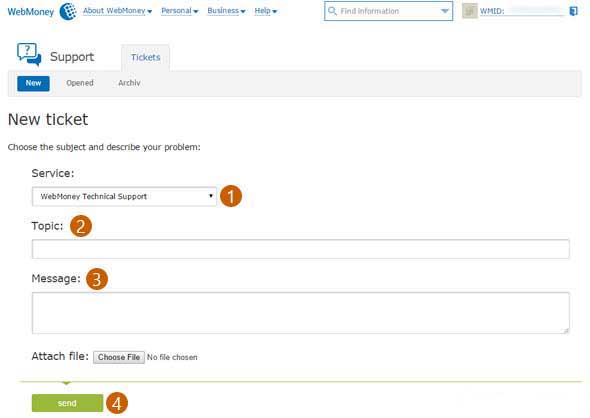Expand the Find information search dropdown arrow
This screenshot has height=418, width=590.
tap(444, 11)
